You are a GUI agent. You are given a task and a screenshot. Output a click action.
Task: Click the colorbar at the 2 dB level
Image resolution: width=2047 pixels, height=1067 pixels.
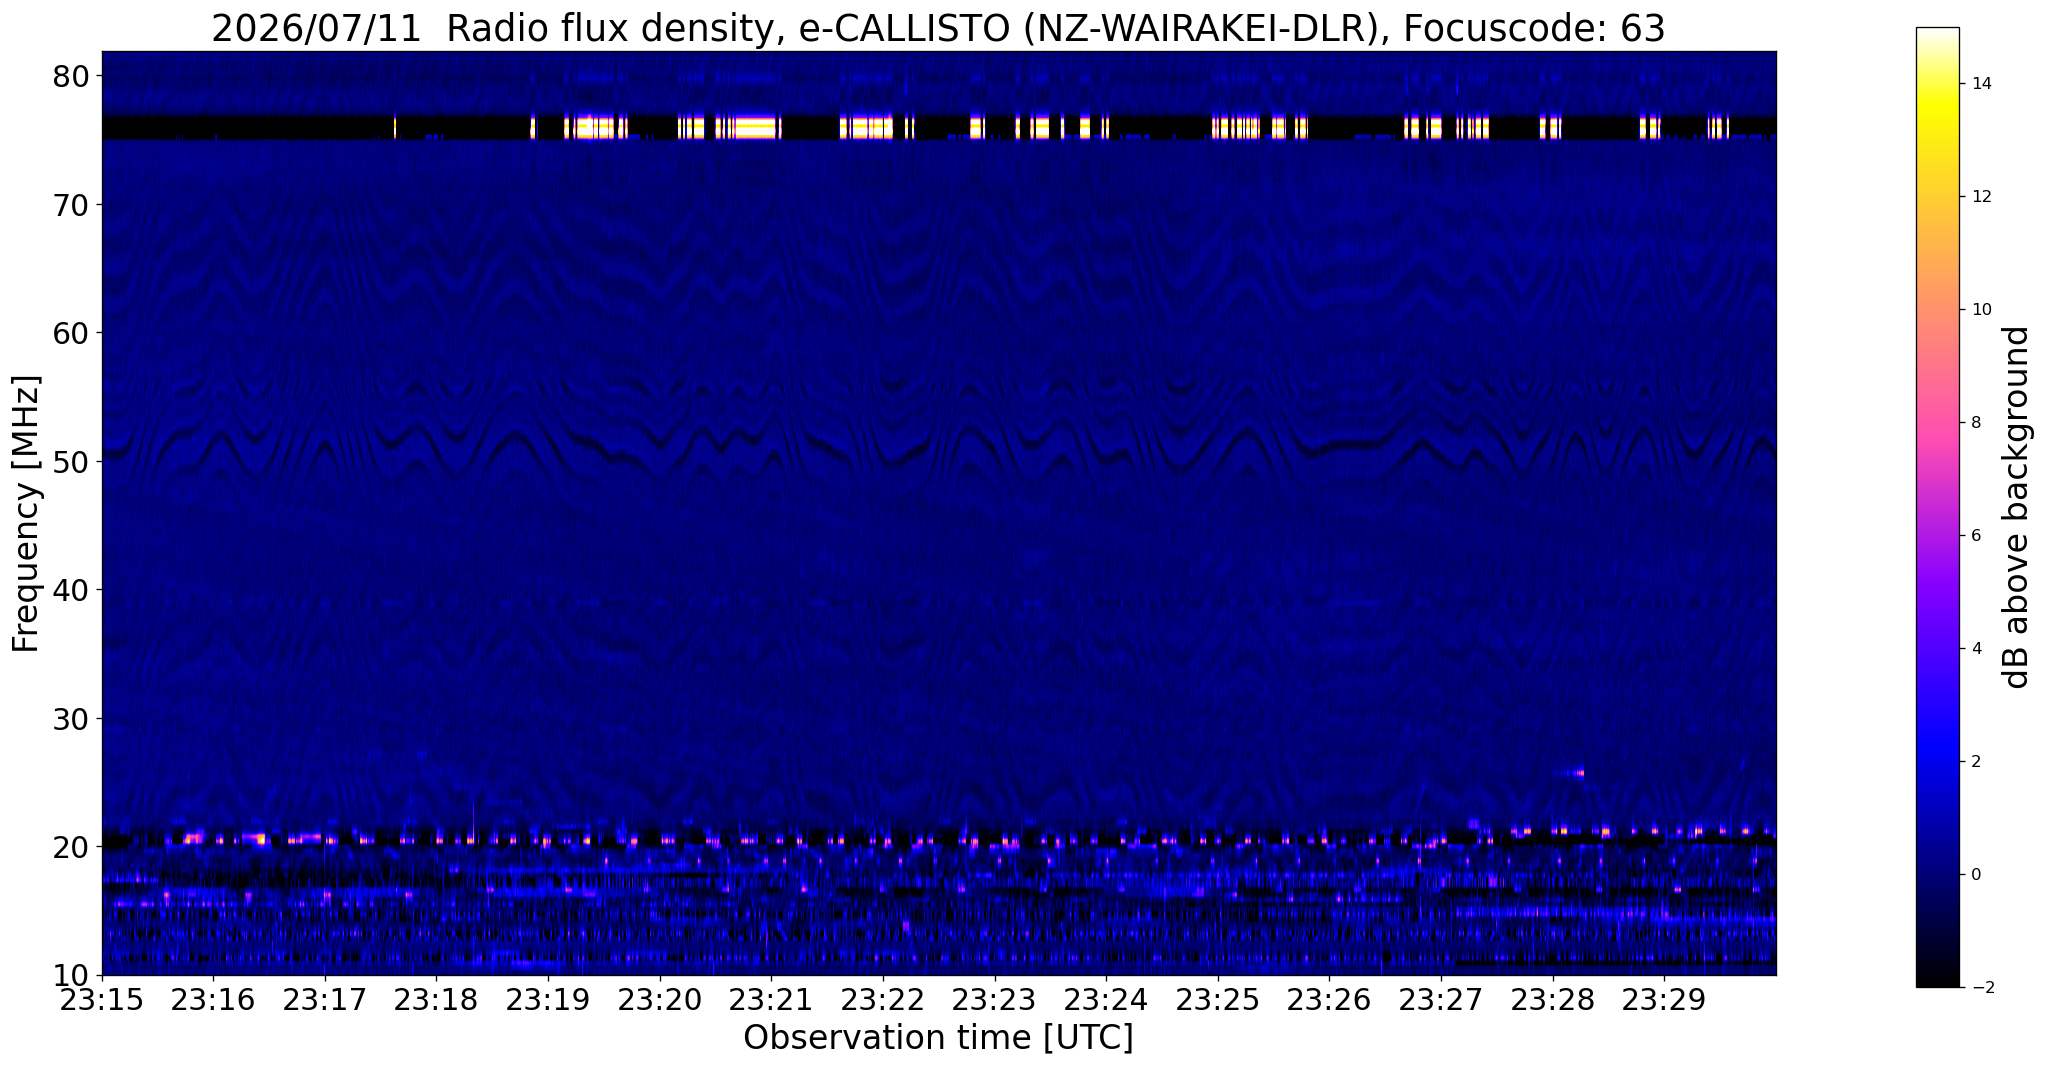1937,761
